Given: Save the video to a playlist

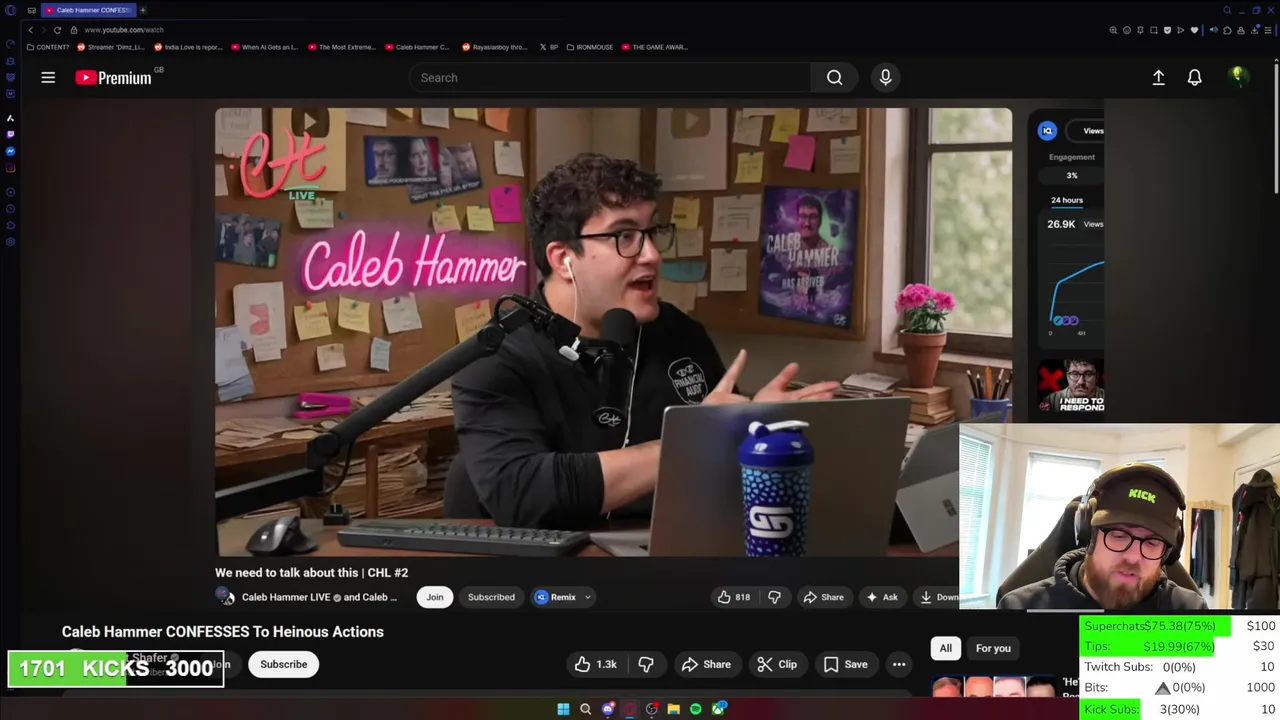Looking at the screenshot, I should coord(845,664).
